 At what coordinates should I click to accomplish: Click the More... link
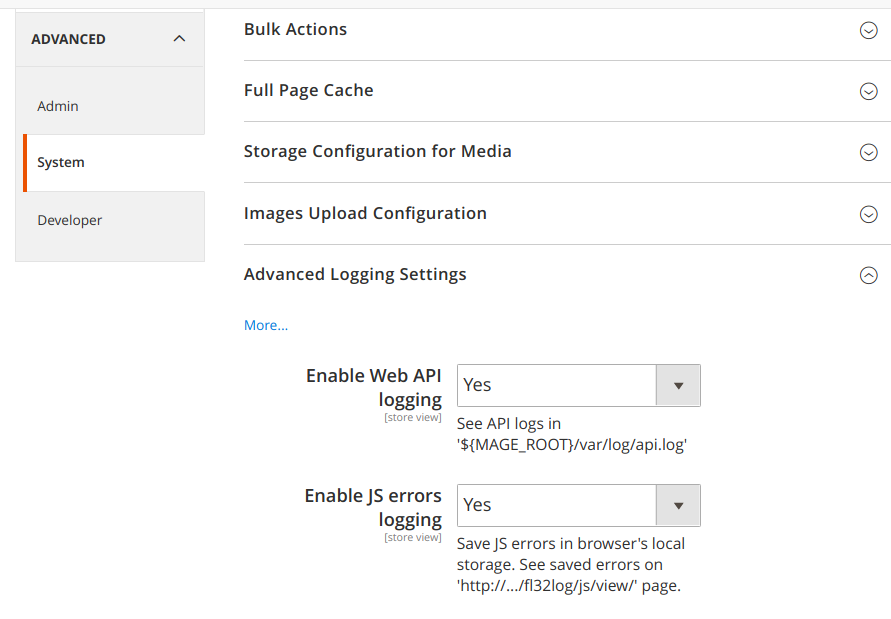click(x=266, y=325)
